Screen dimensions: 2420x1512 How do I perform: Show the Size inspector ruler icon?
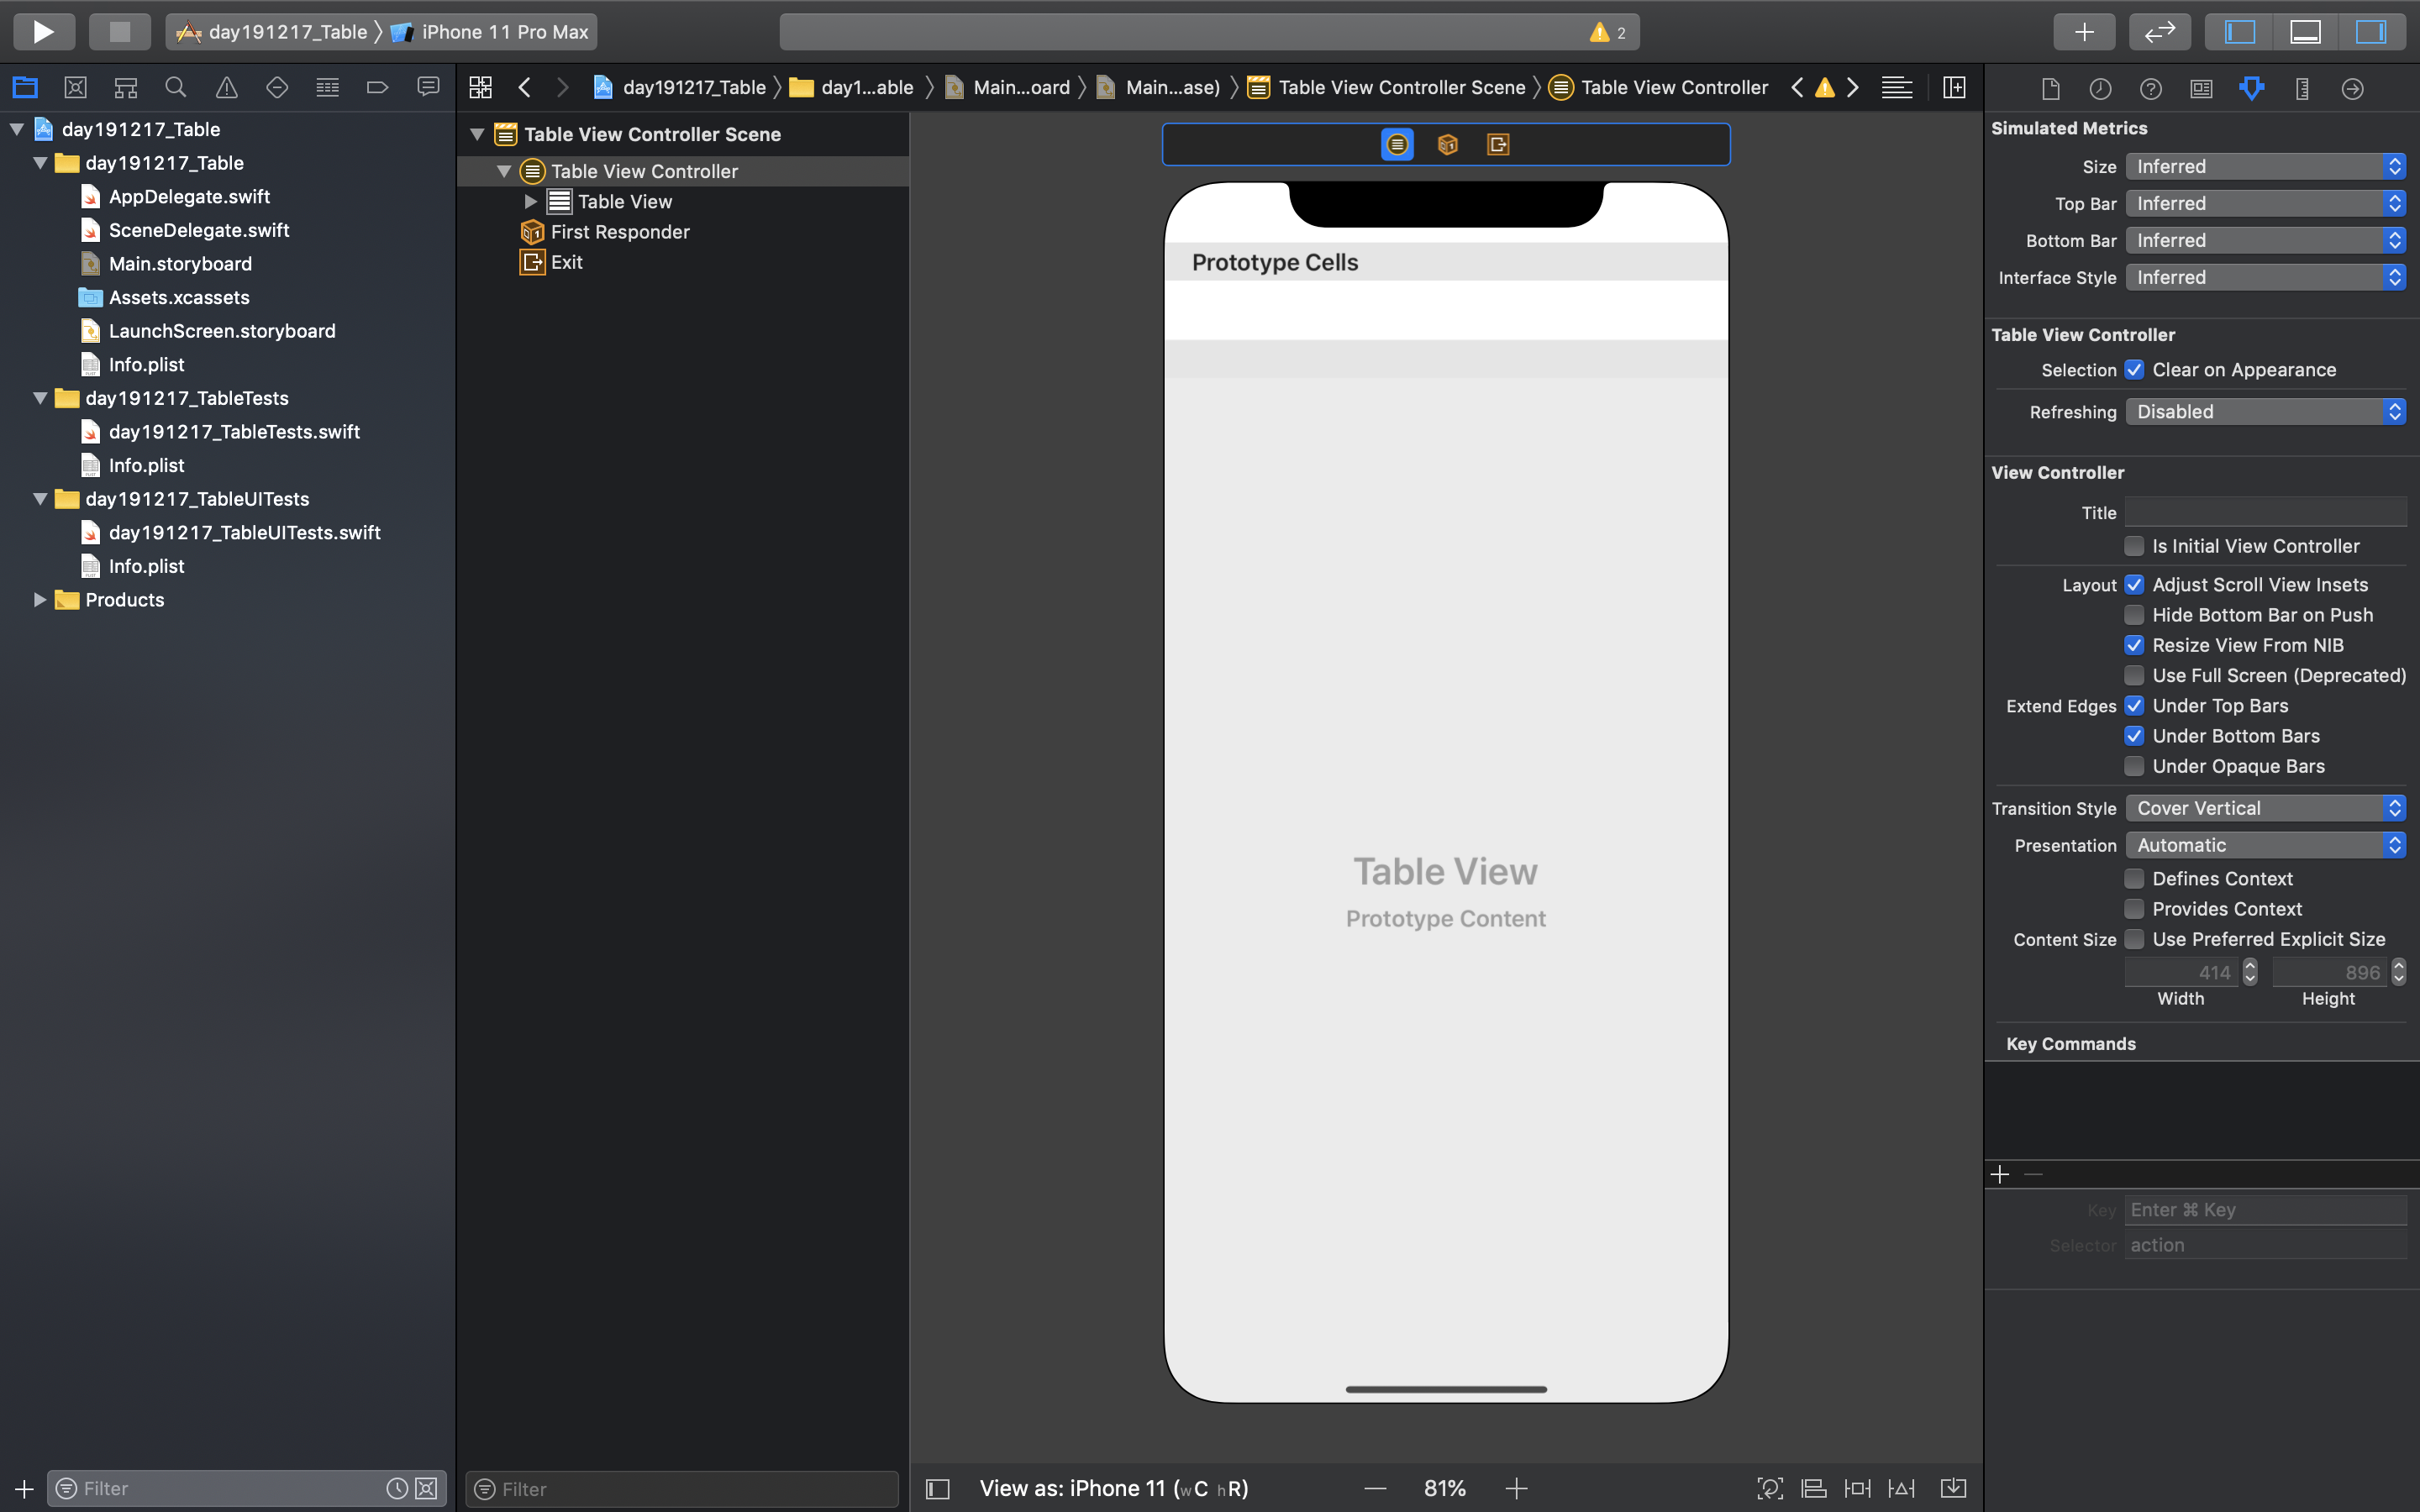coord(2302,89)
